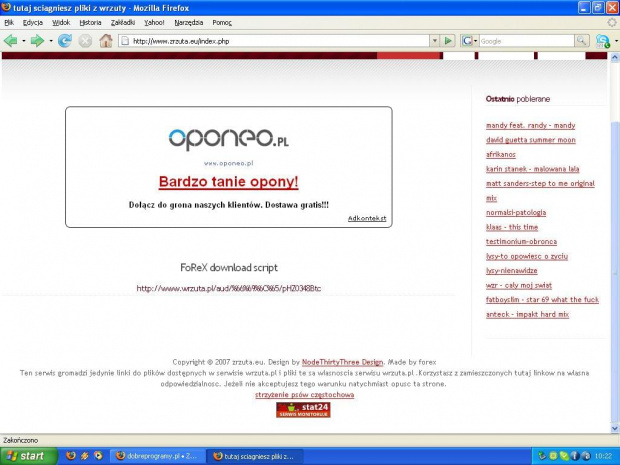Click the first green system tray icon
The image size is (620, 465).
pos(542,456)
